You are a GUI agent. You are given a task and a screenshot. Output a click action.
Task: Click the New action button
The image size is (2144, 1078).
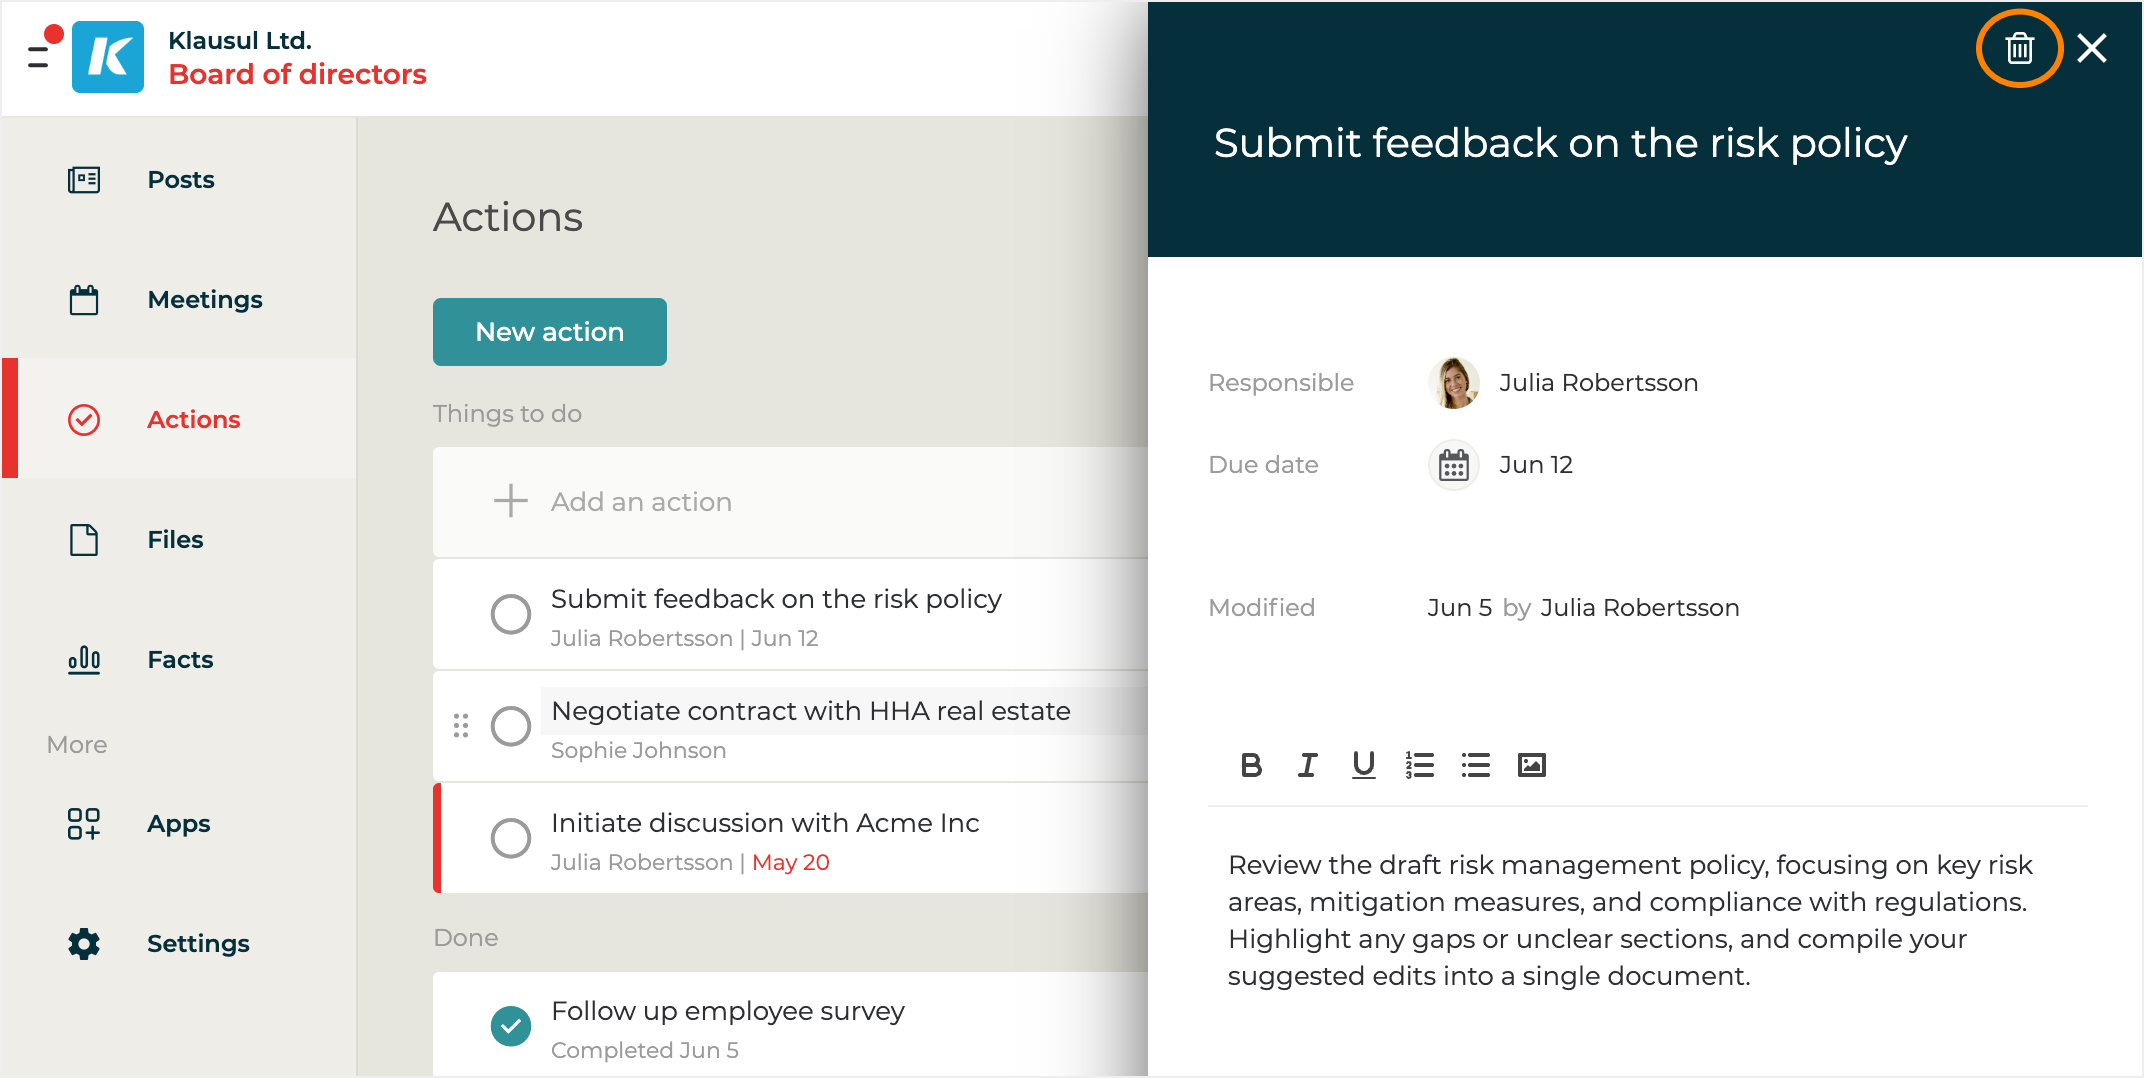549,332
